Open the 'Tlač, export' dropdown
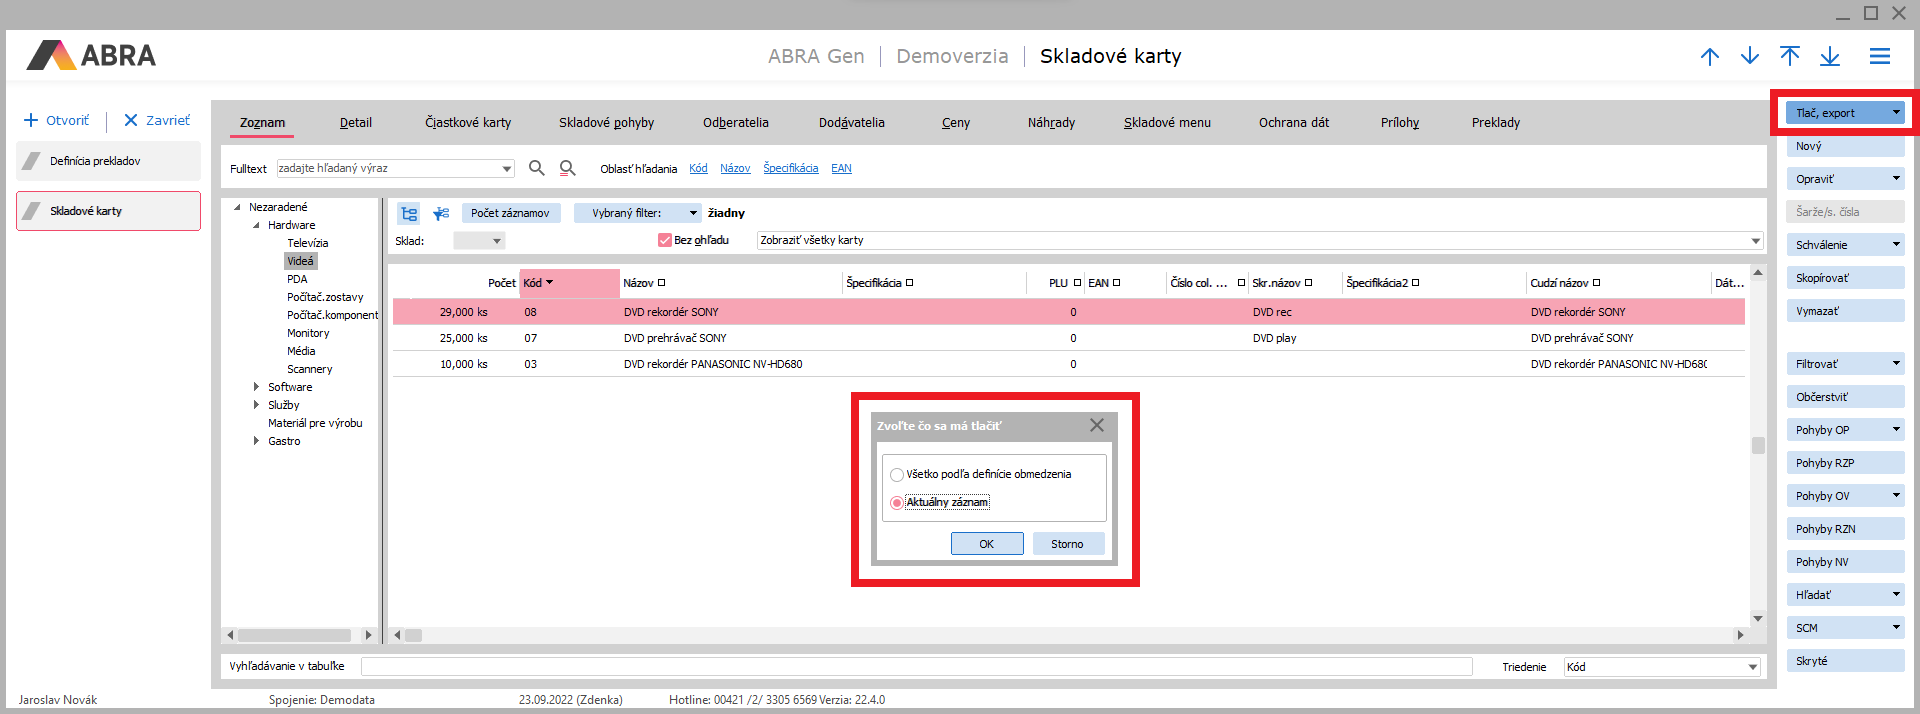 tap(1895, 113)
